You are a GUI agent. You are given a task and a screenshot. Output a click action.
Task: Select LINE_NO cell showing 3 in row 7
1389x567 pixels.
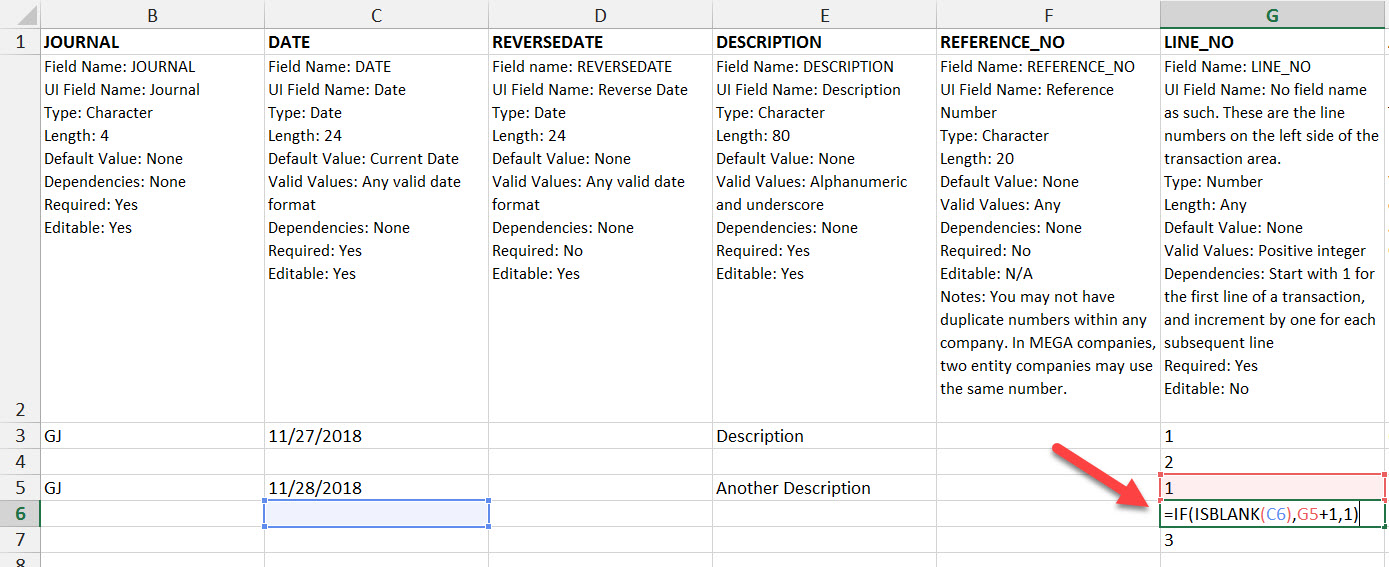coord(1271,540)
